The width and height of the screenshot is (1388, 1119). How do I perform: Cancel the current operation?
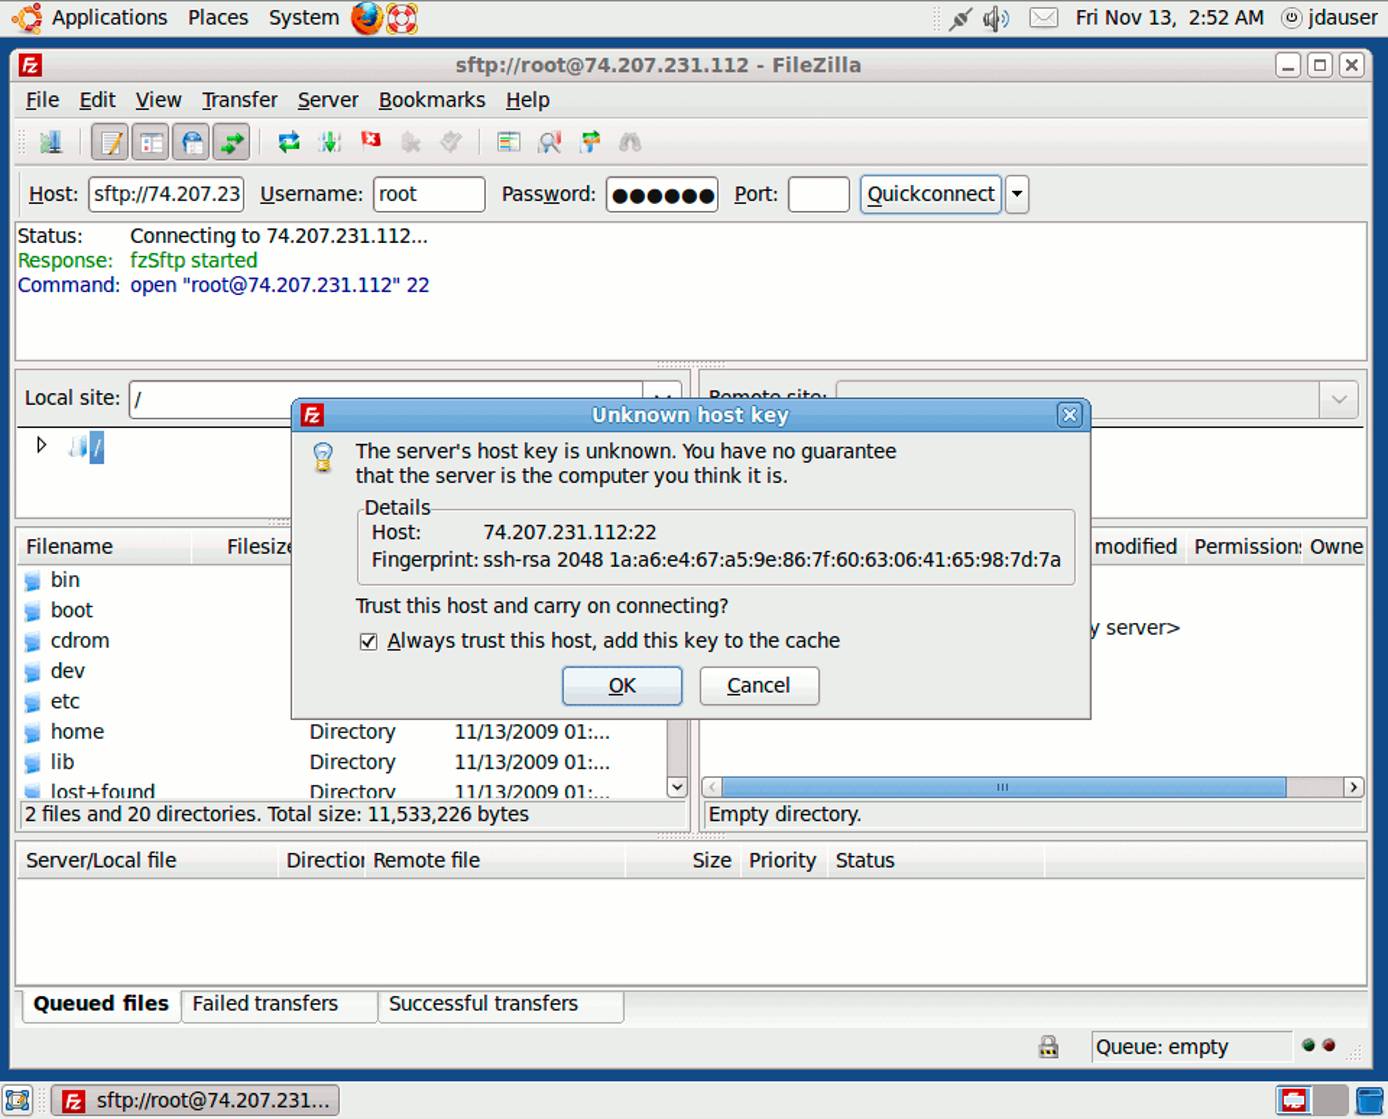[371, 141]
